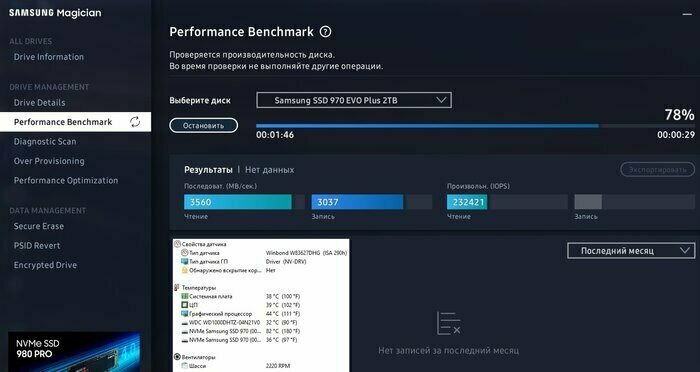Click the Нет записей за последний месяц message
The height and width of the screenshot is (372, 700).
click(448, 351)
